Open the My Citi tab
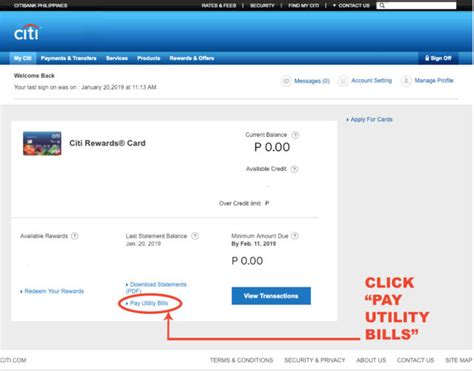 pyautogui.click(x=23, y=58)
